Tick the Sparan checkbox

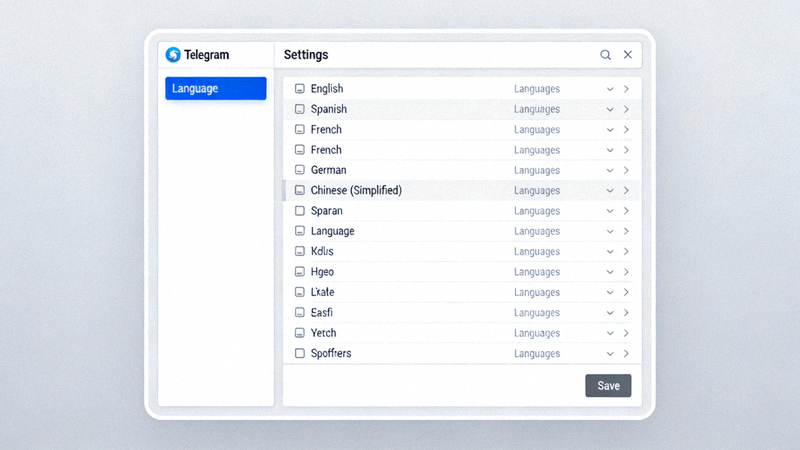click(300, 211)
